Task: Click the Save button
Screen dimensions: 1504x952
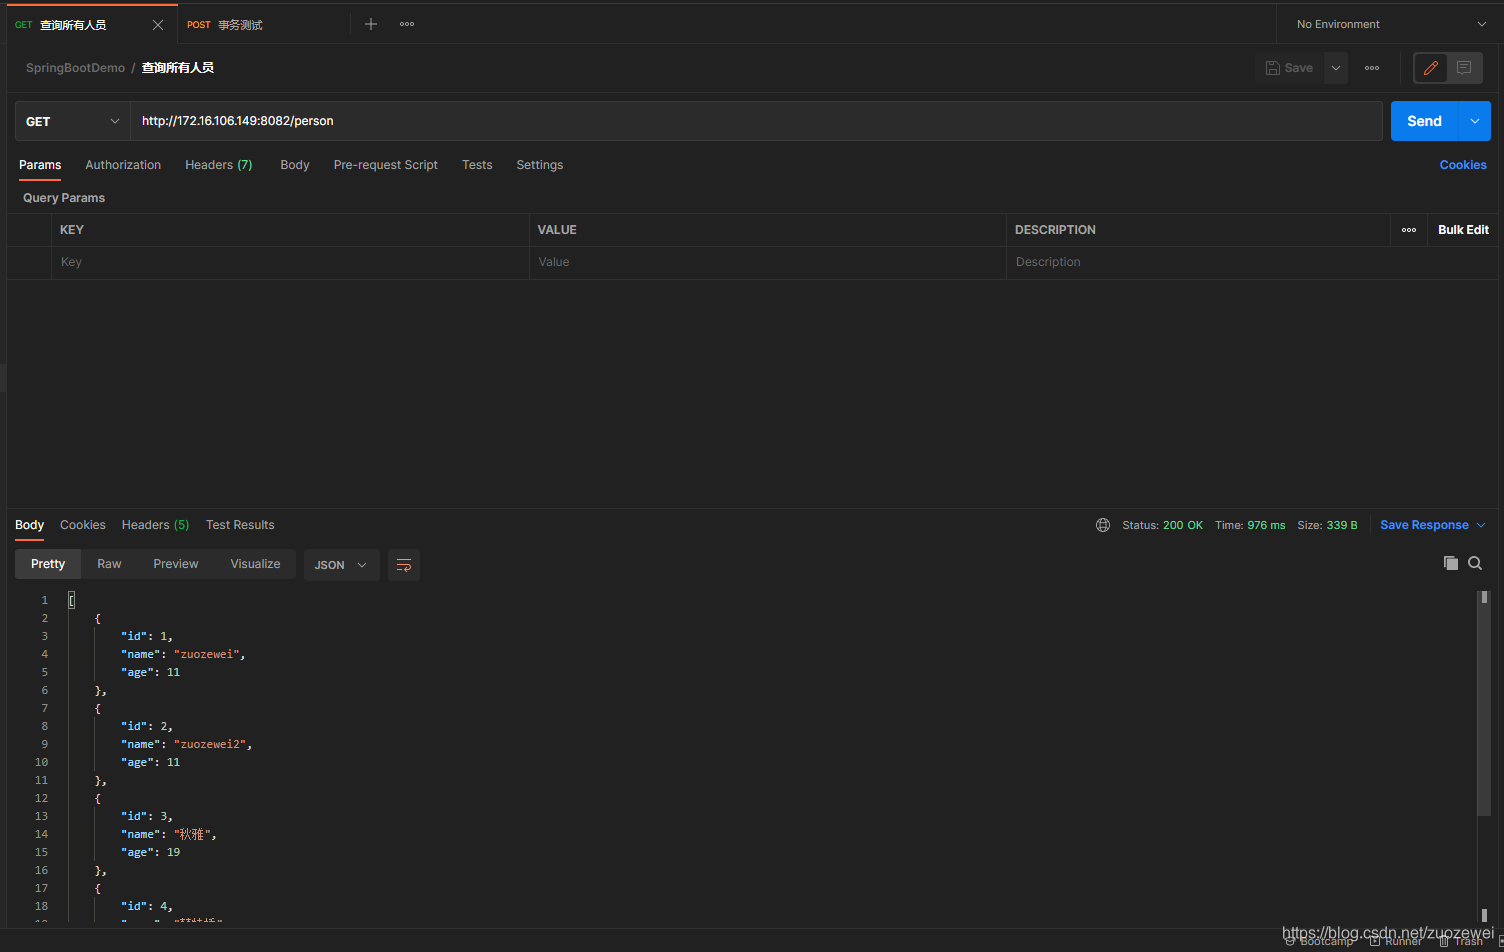Action: coord(1289,68)
